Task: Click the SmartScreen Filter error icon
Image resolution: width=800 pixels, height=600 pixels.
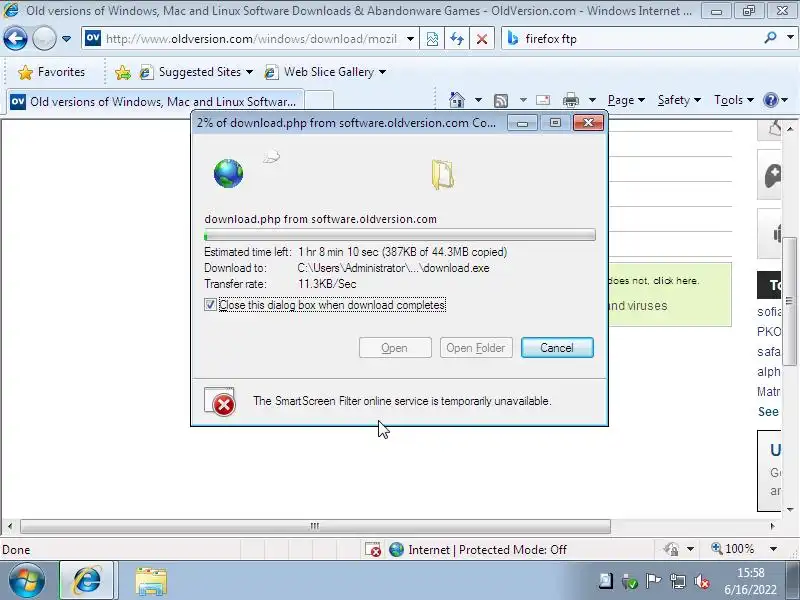Action: click(220, 402)
